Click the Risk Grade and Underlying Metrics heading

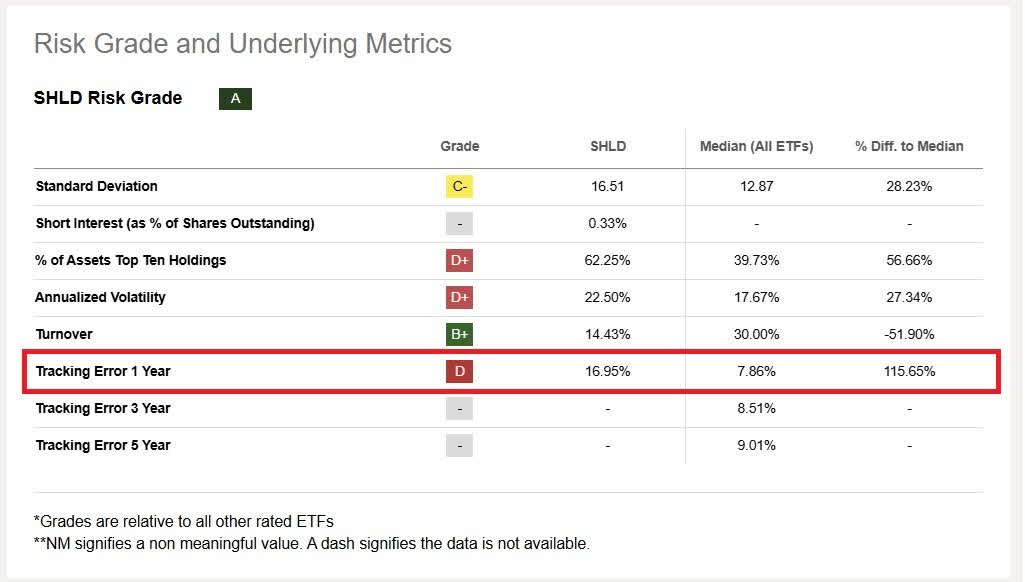(242, 44)
